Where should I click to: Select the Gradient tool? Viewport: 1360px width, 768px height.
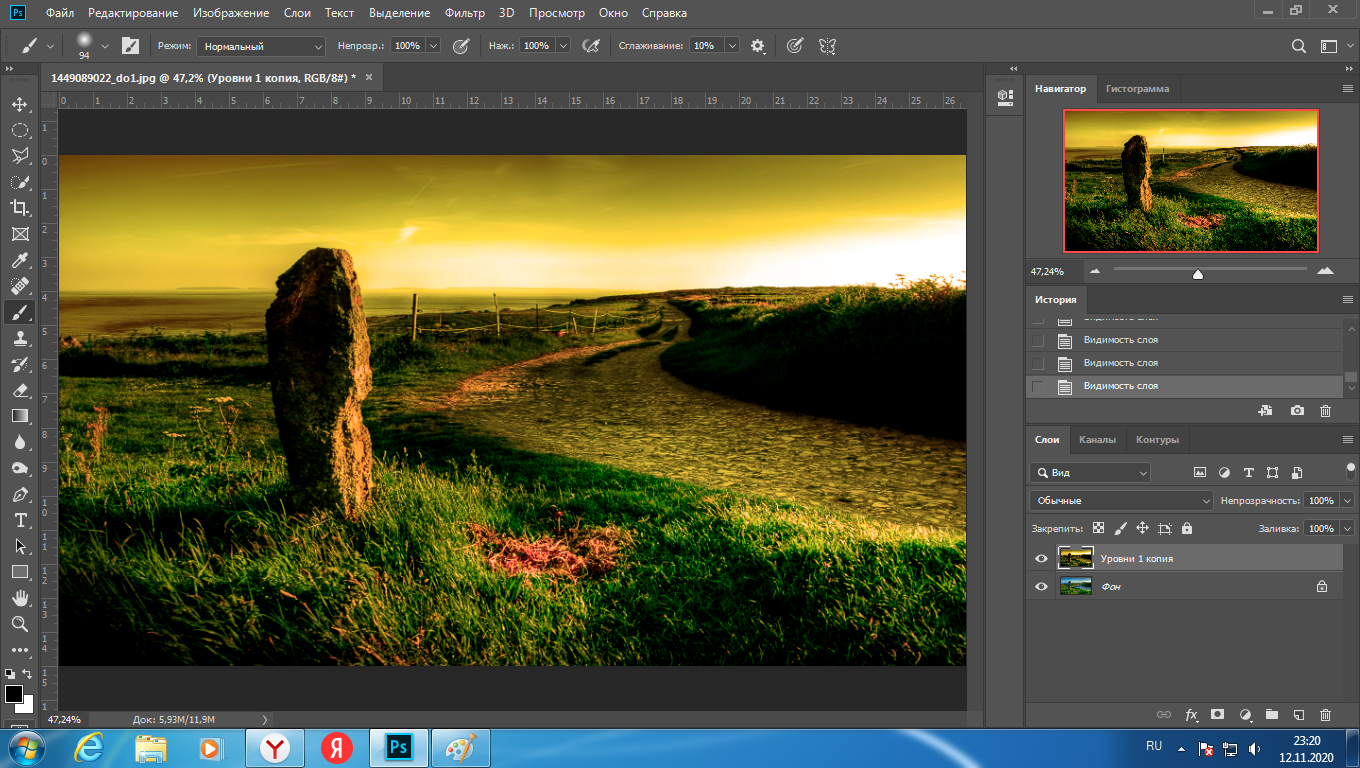click(x=20, y=416)
